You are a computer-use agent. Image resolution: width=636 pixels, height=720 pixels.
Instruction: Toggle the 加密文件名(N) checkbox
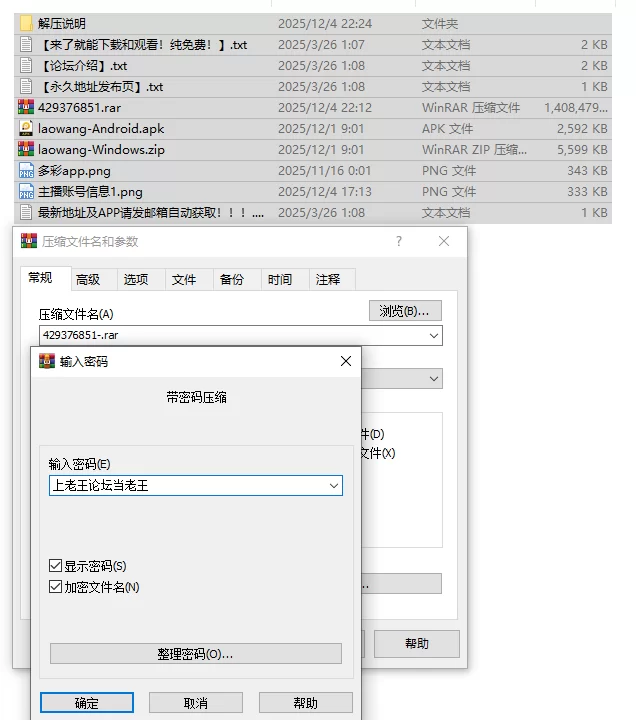55,587
